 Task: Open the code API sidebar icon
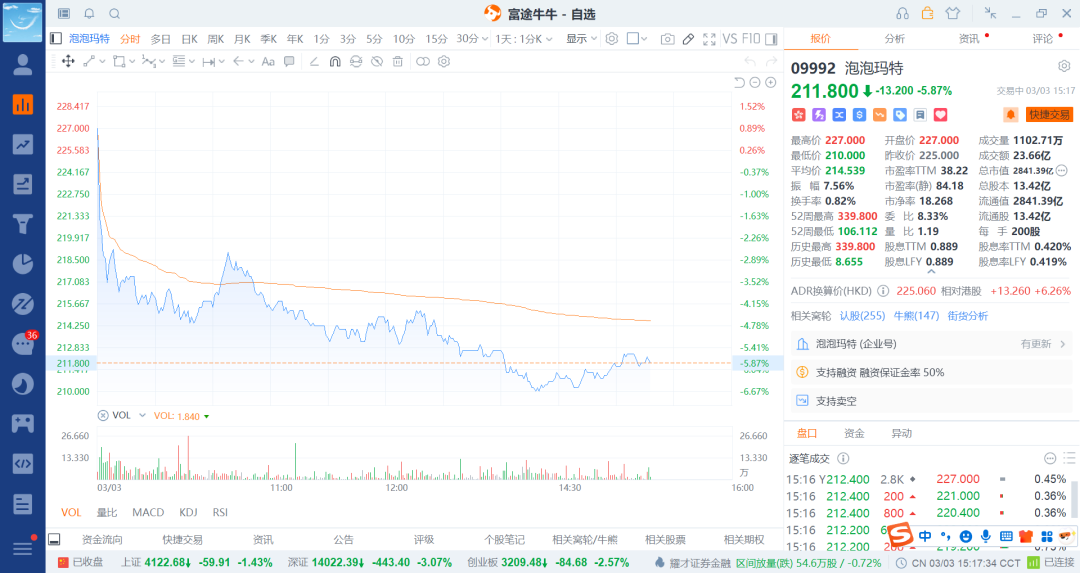[23, 463]
